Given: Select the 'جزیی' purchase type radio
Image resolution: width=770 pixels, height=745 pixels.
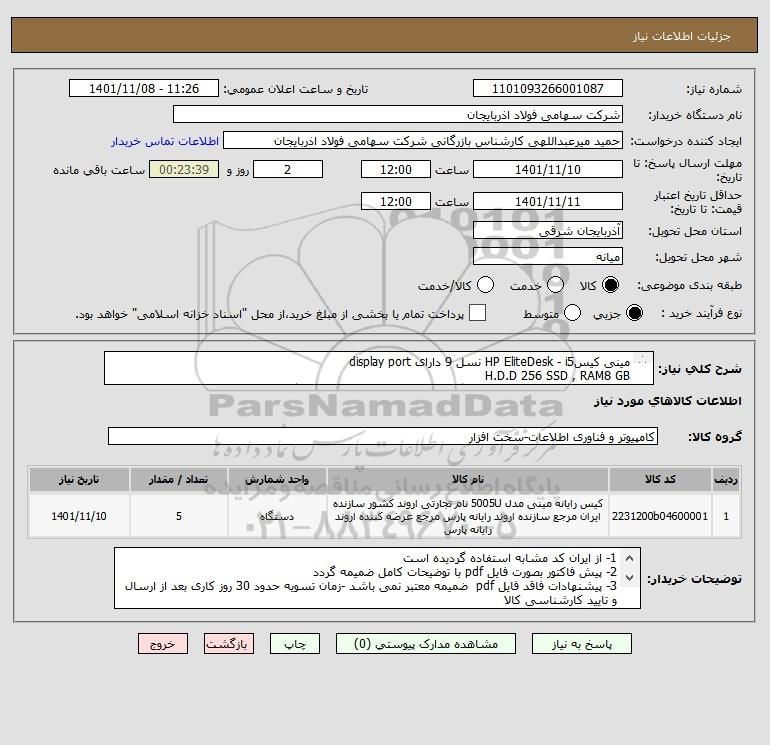Looking at the screenshot, I should (x=634, y=313).
